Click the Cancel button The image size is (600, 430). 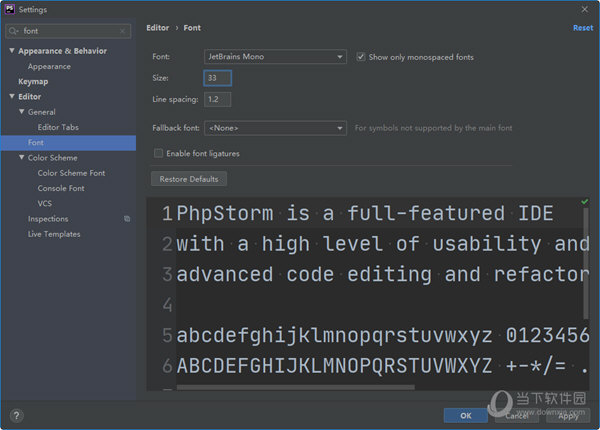point(517,415)
